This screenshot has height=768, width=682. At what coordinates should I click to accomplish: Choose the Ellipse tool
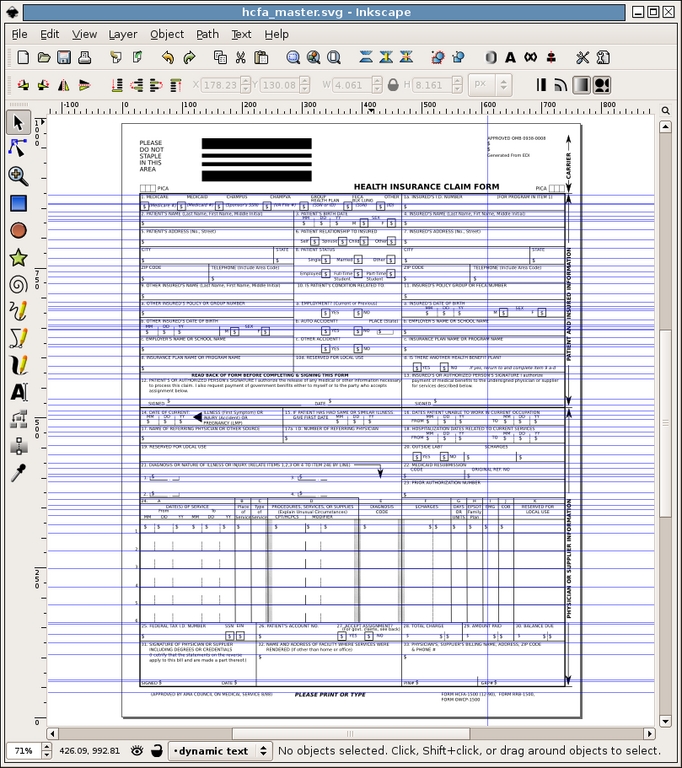pos(18,230)
